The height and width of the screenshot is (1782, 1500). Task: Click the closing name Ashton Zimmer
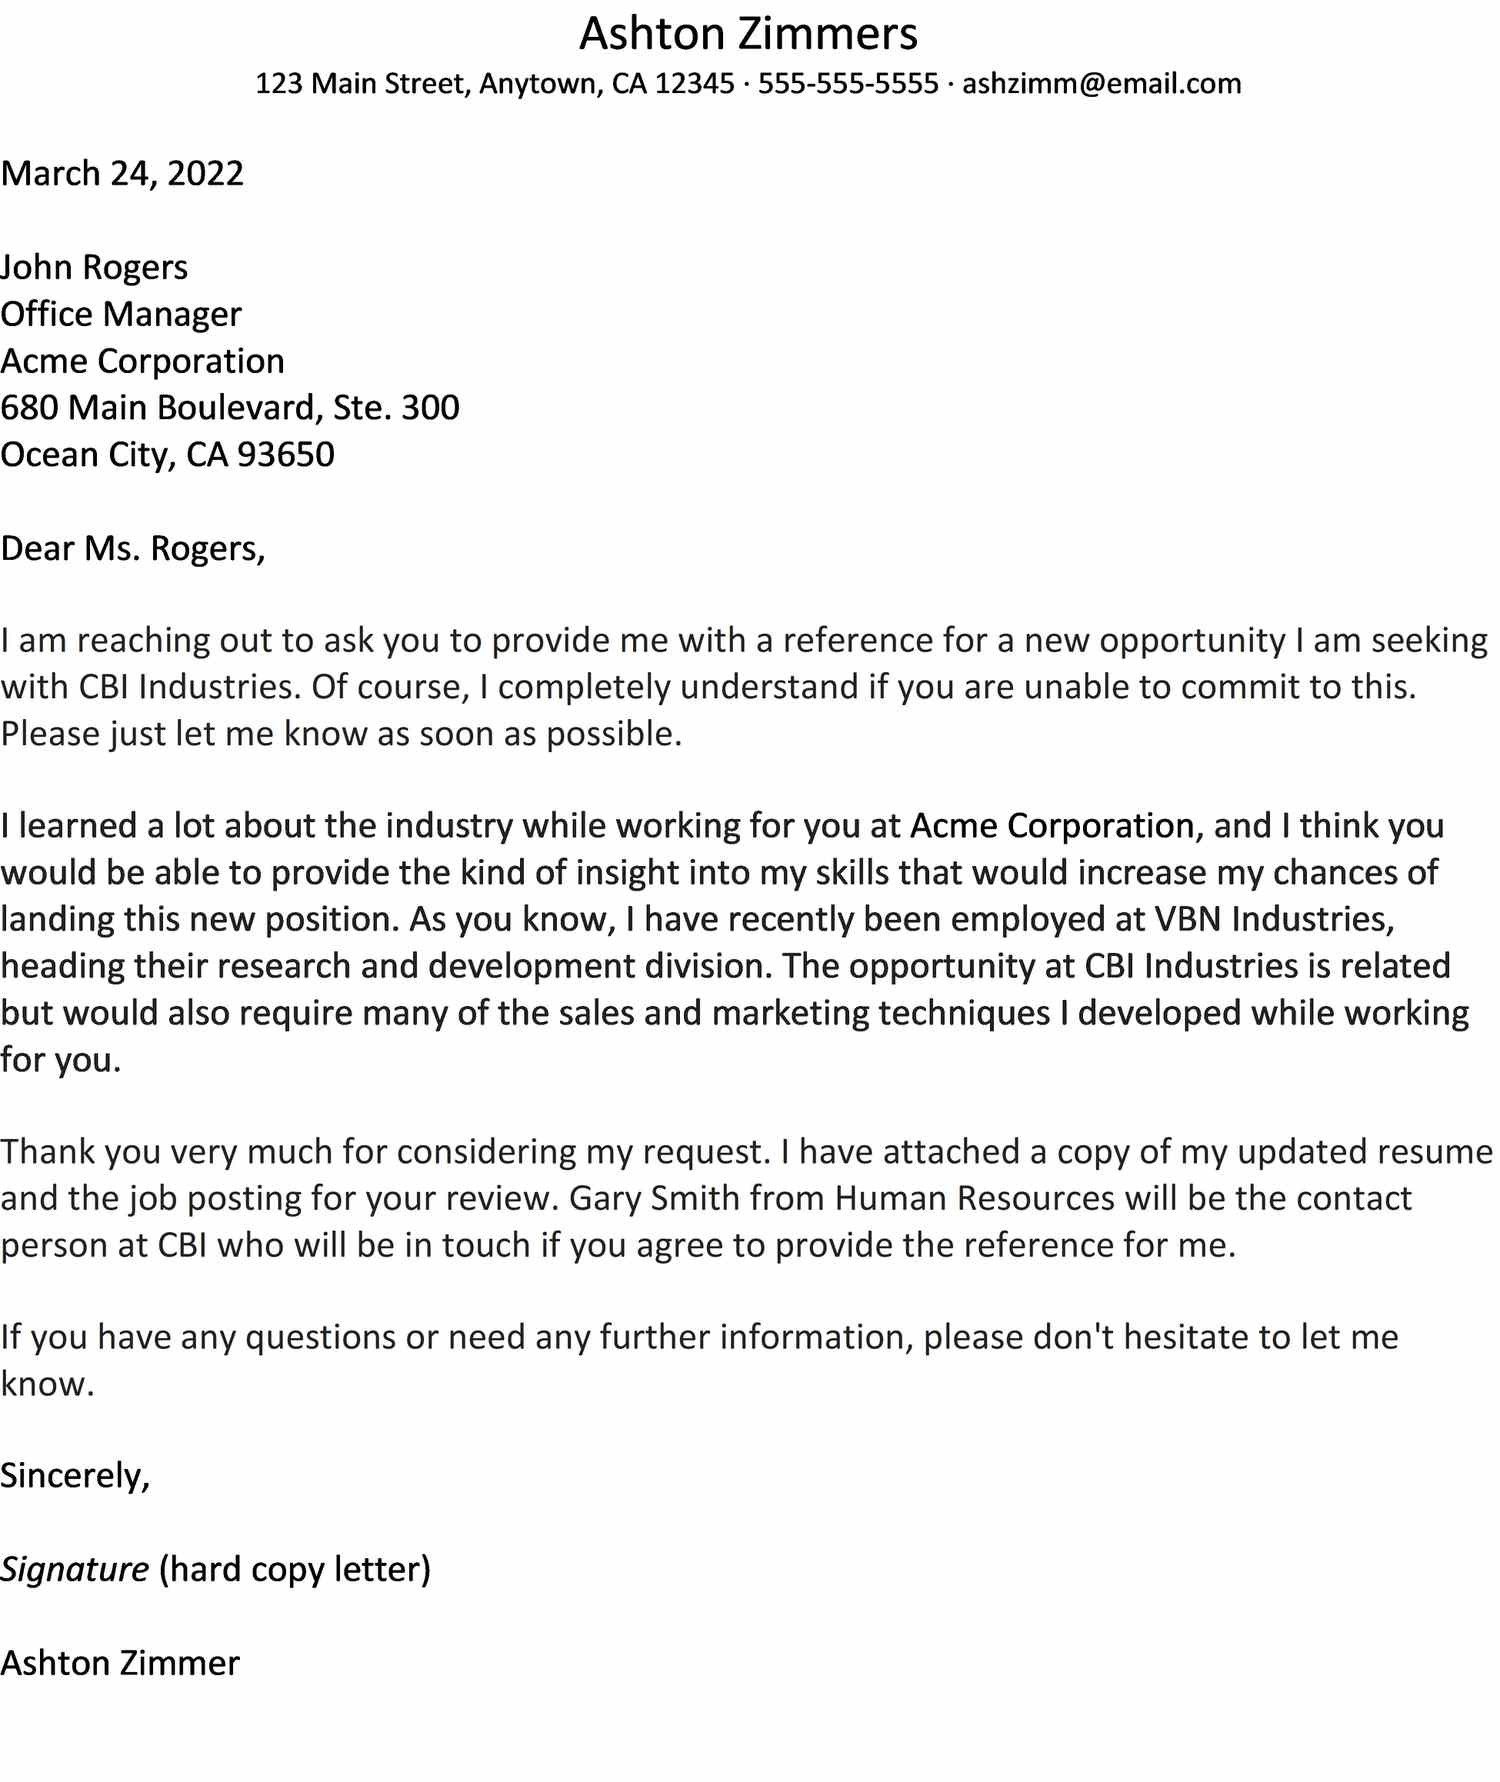120,1662
